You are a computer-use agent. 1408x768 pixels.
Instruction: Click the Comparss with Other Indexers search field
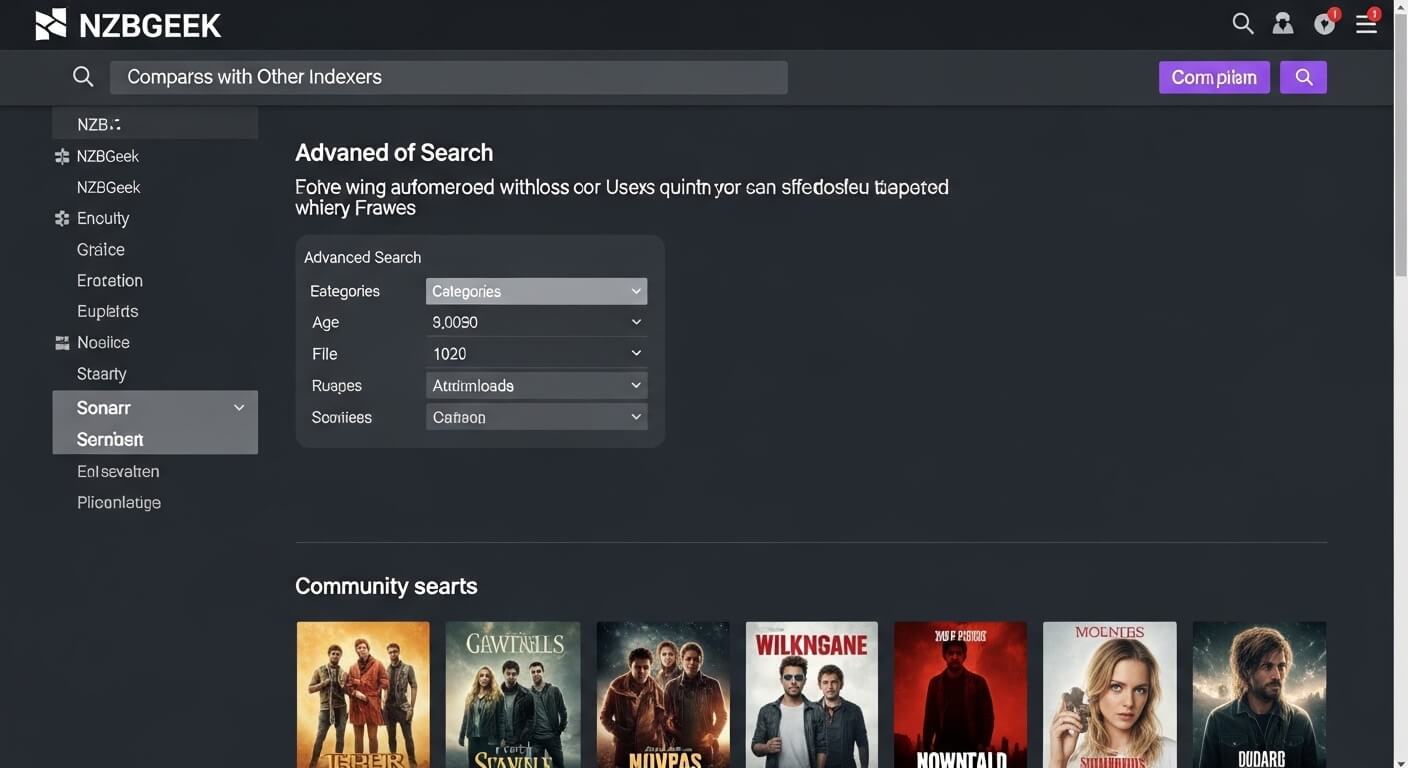[448, 77]
